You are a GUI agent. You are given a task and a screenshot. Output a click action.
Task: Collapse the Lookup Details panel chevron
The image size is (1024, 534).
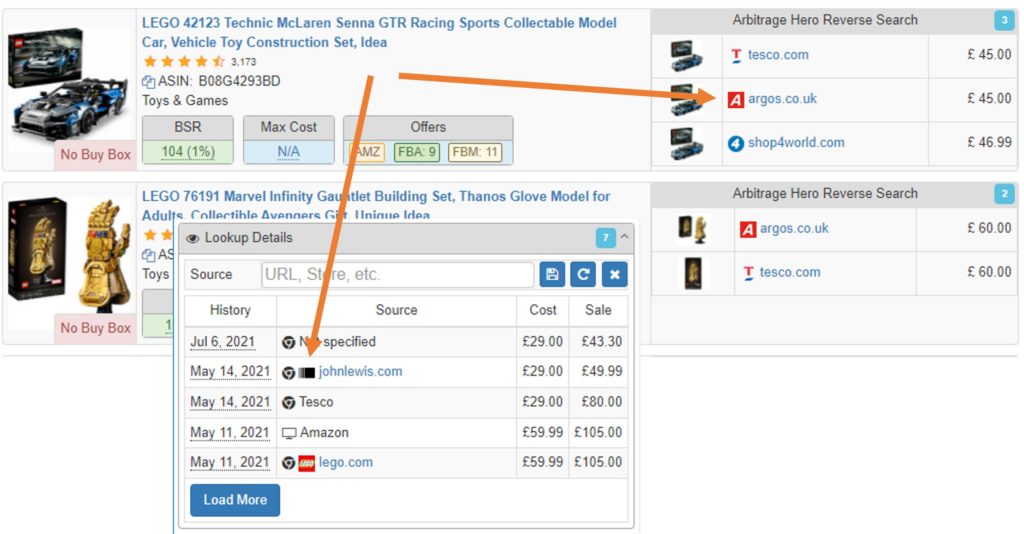(625, 237)
